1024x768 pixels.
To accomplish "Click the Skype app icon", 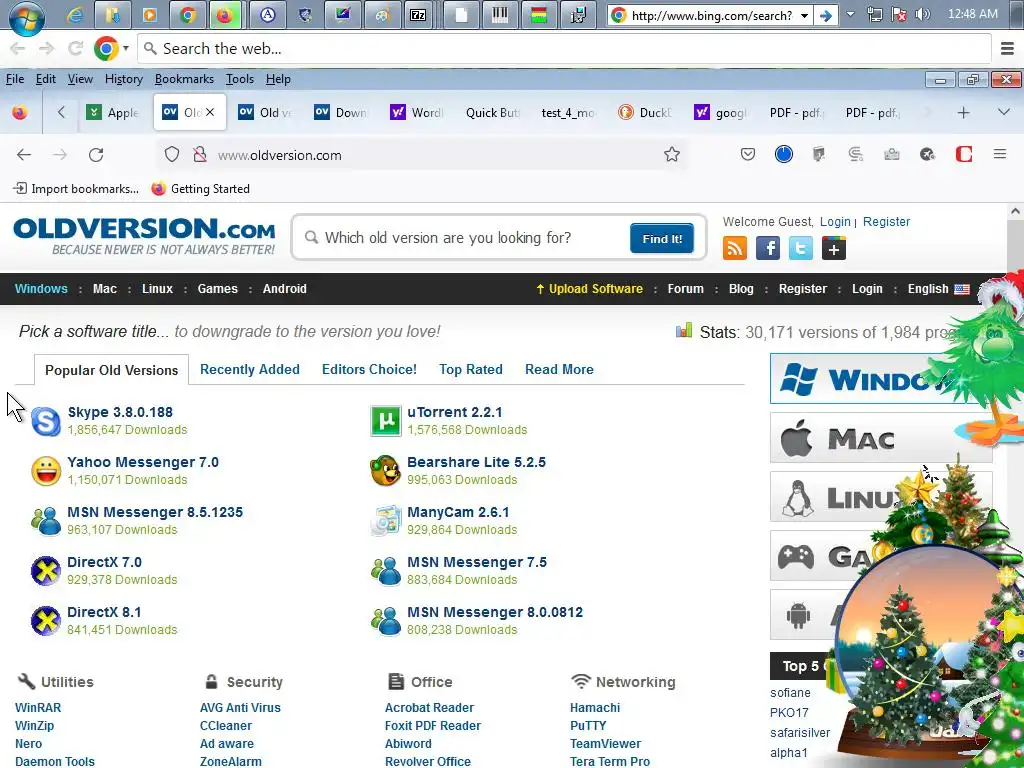I will [x=46, y=421].
